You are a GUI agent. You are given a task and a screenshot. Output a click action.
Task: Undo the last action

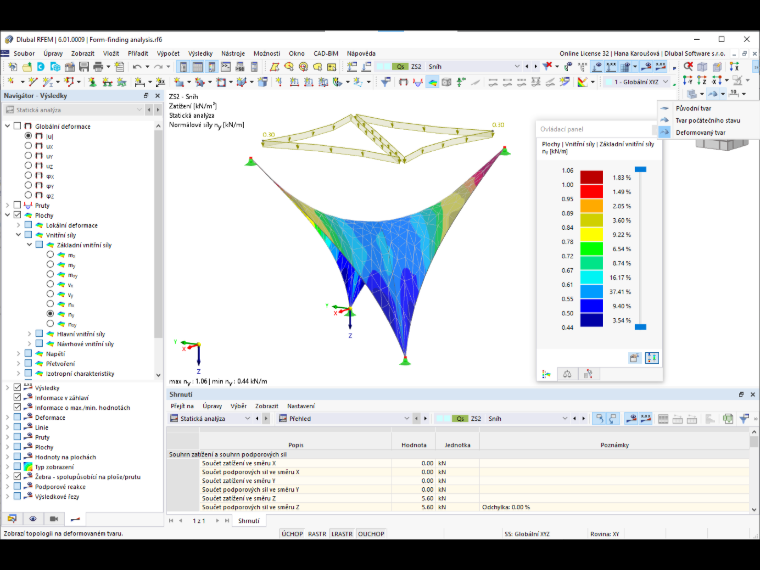pos(137,67)
